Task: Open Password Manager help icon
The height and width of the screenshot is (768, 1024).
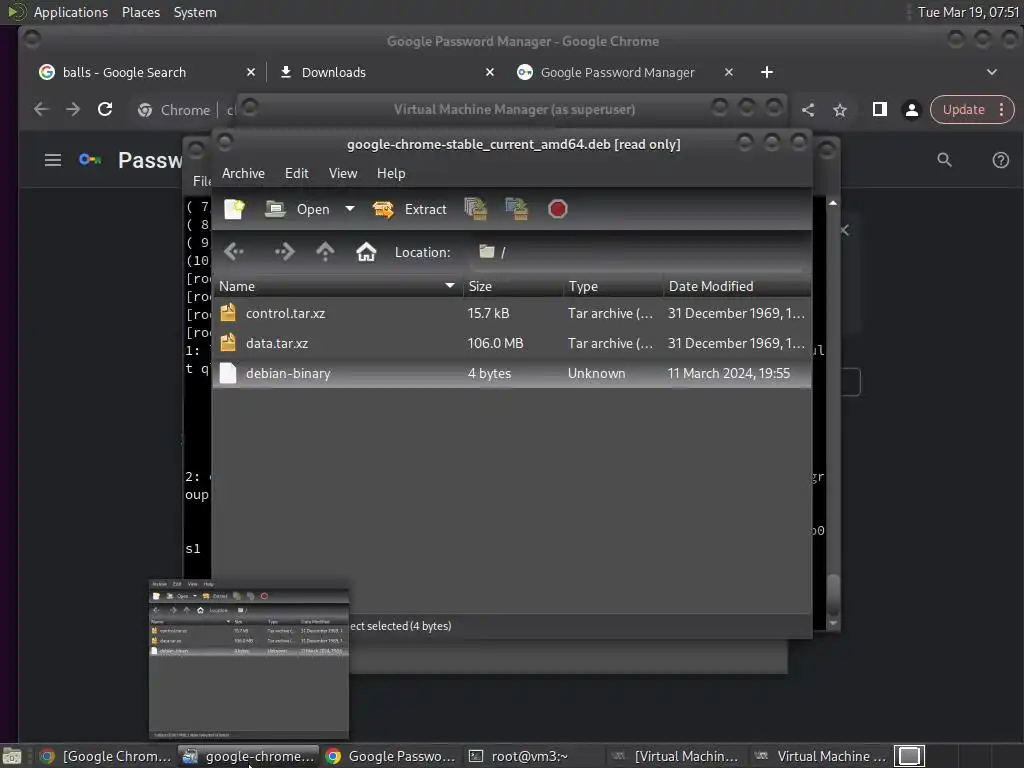Action: click(1000, 160)
